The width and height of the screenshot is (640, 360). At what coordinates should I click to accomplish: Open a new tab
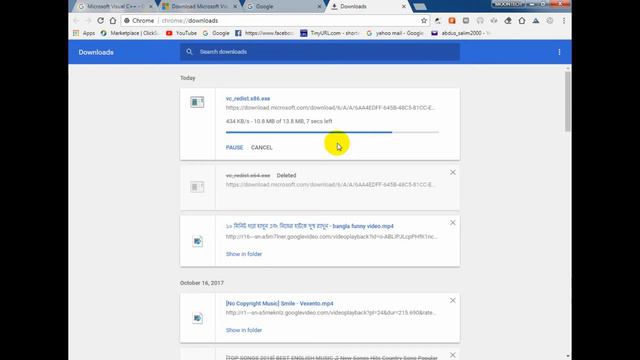(x=420, y=7)
